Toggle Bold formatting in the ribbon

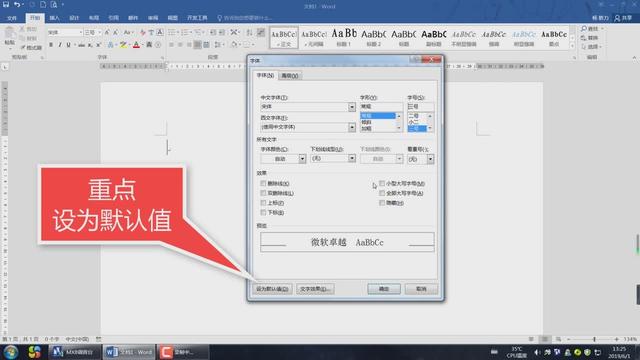[51, 45]
